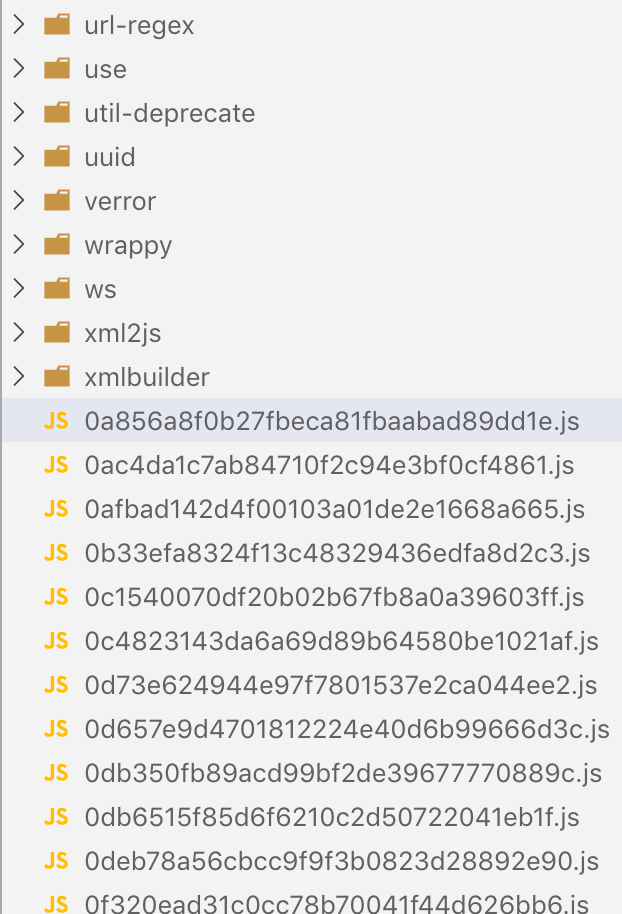Click JS icon of 0db350fb89acd99bf2de39677770889c.js

[57, 773]
